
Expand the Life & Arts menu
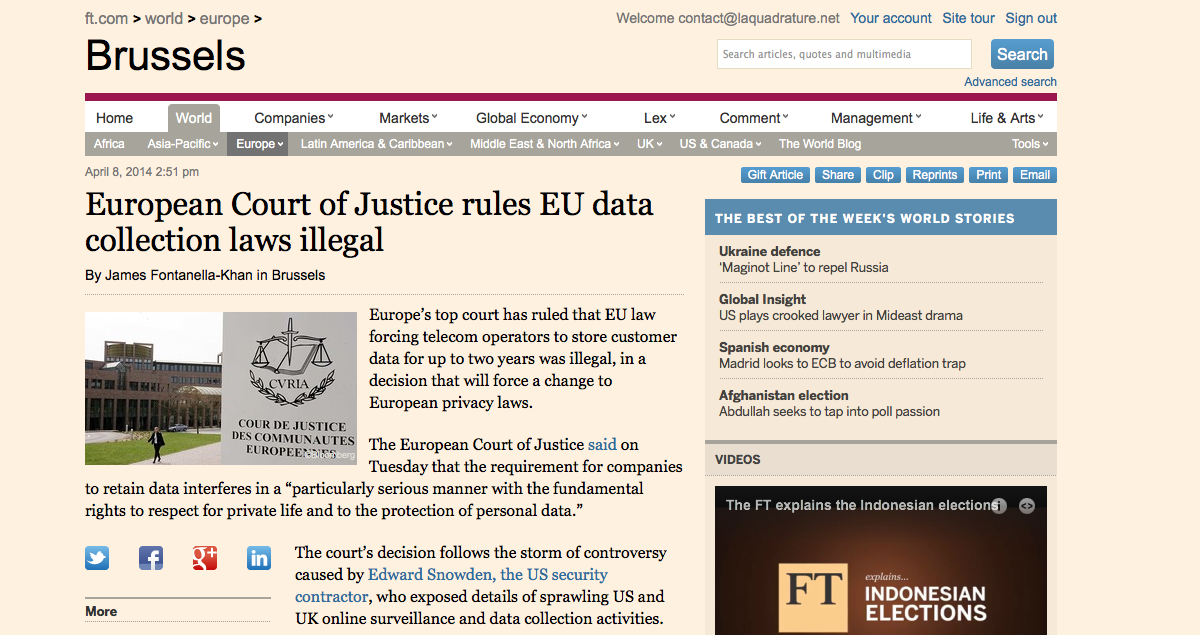[x=1007, y=118]
